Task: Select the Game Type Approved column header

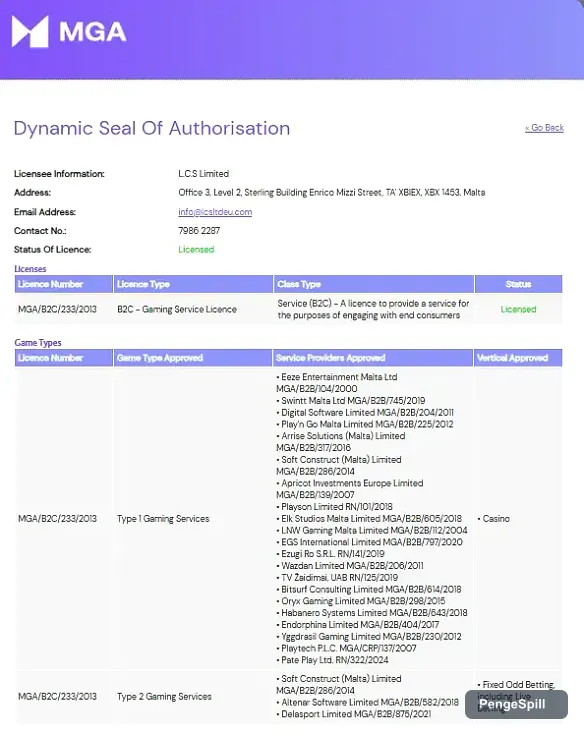Action: coord(193,358)
